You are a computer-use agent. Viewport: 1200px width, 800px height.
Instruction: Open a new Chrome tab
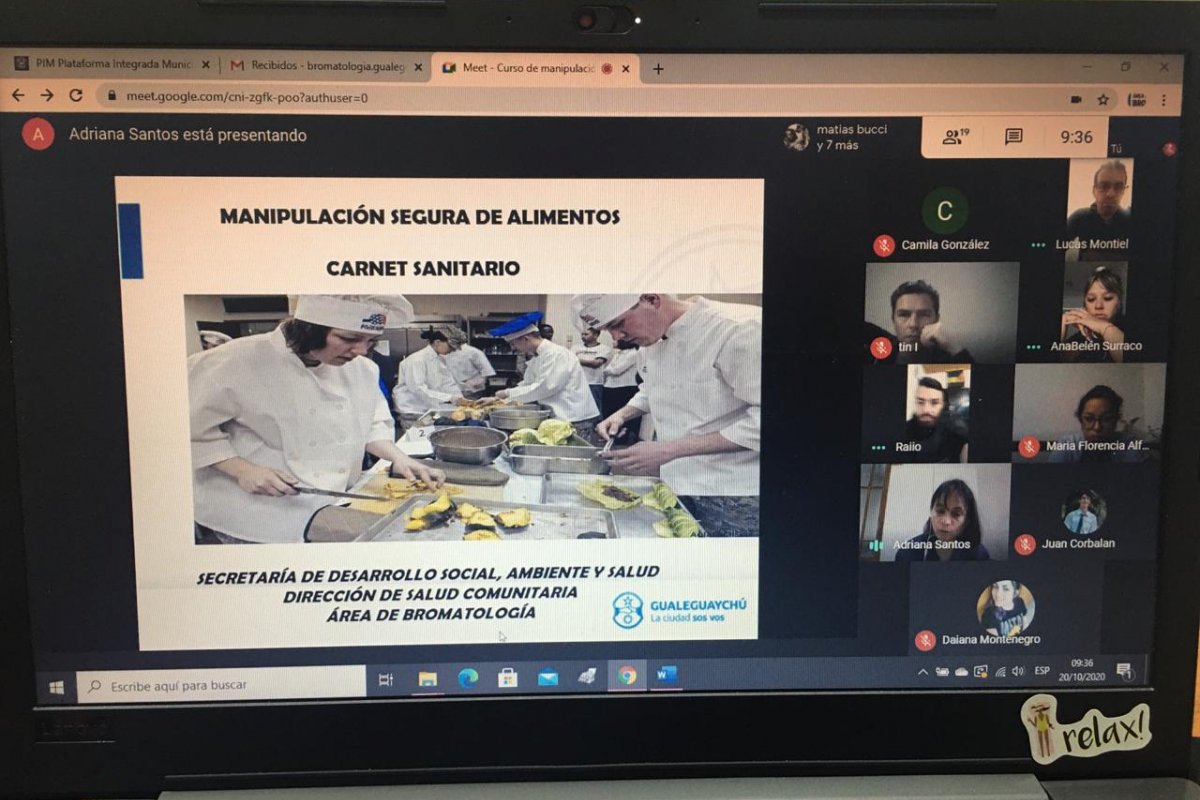[x=657, y=68]
